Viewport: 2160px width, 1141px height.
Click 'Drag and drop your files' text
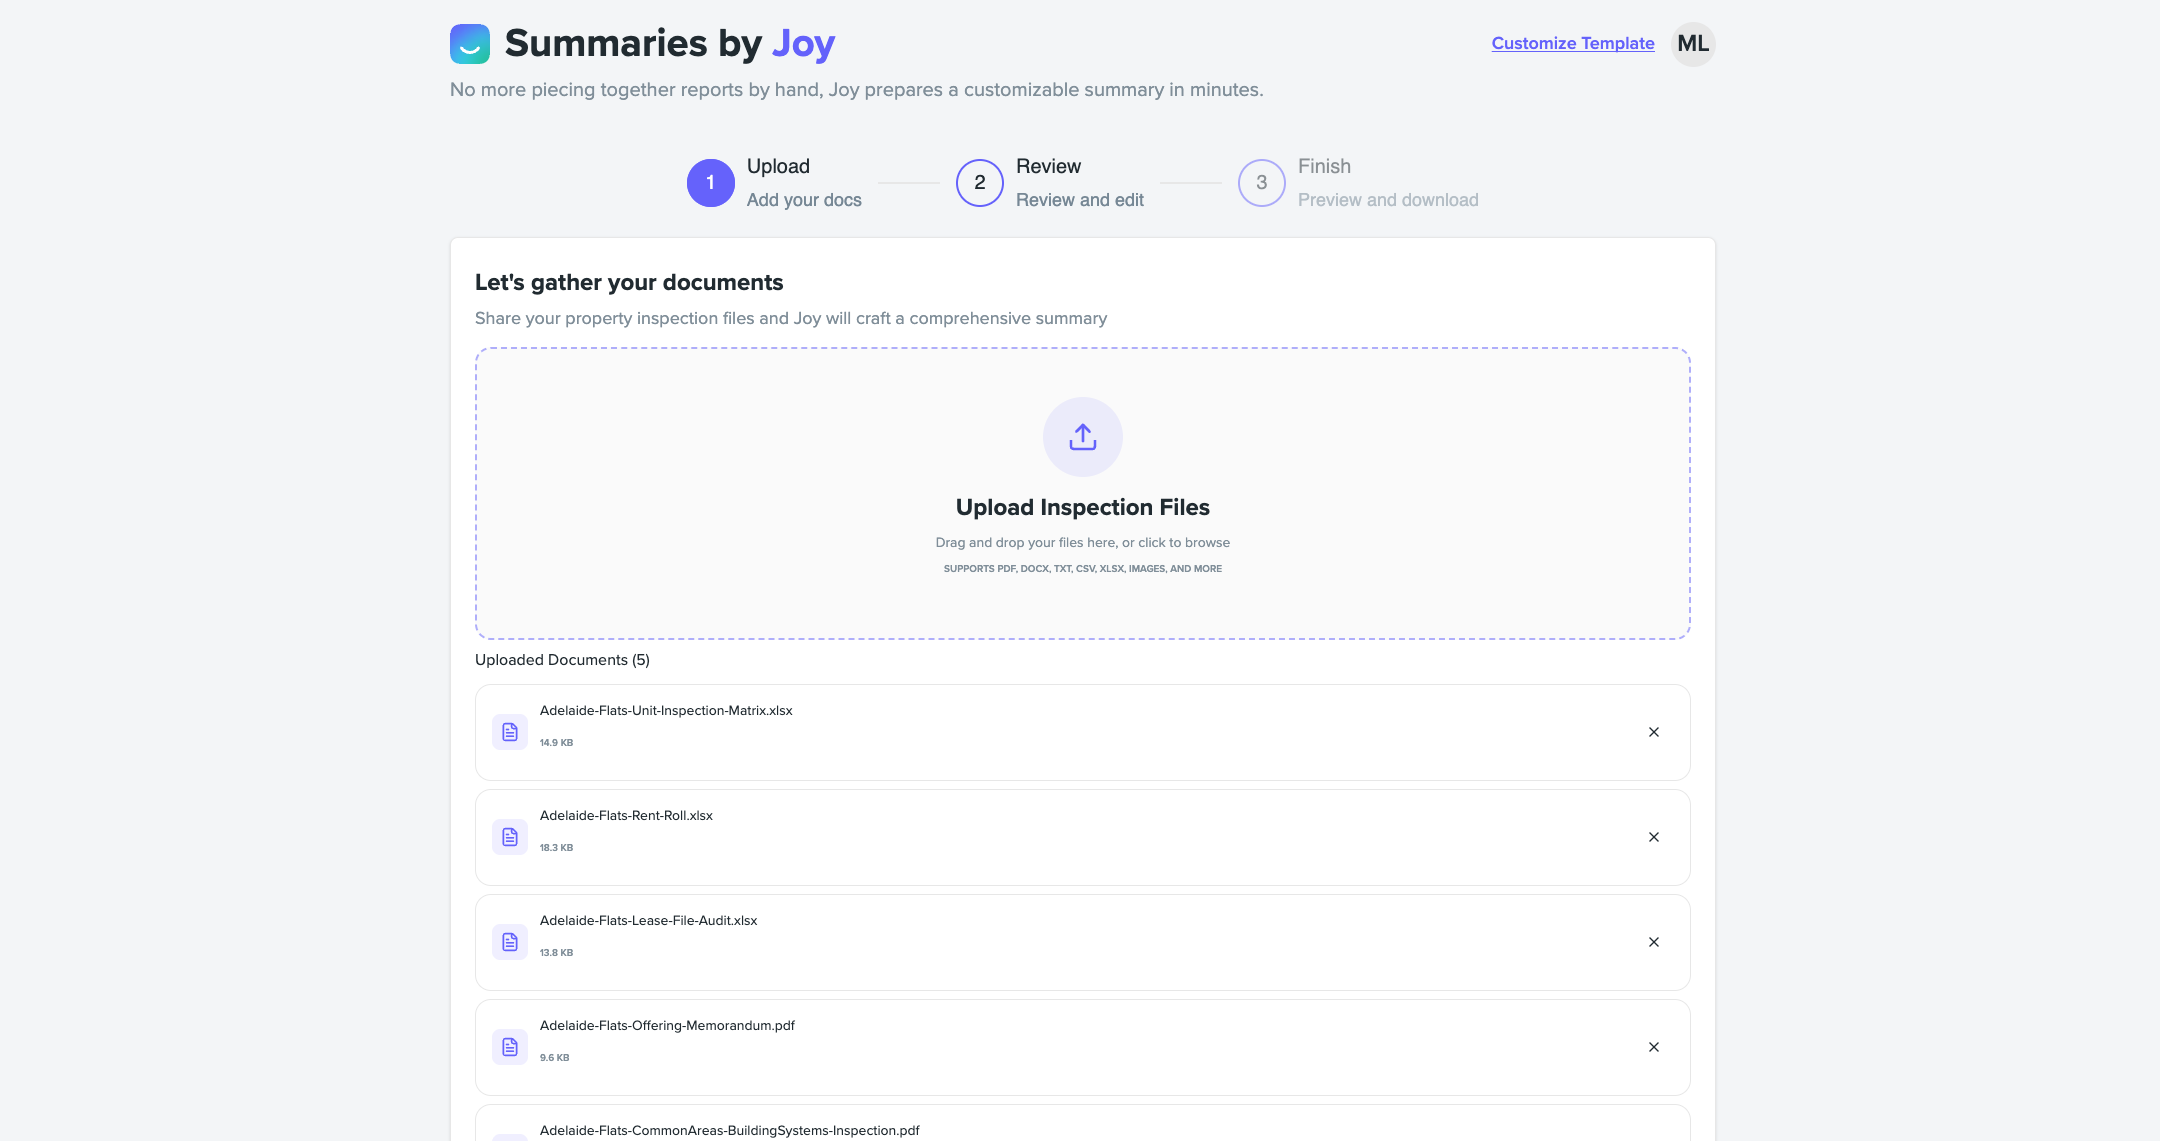click(1083, 542)
